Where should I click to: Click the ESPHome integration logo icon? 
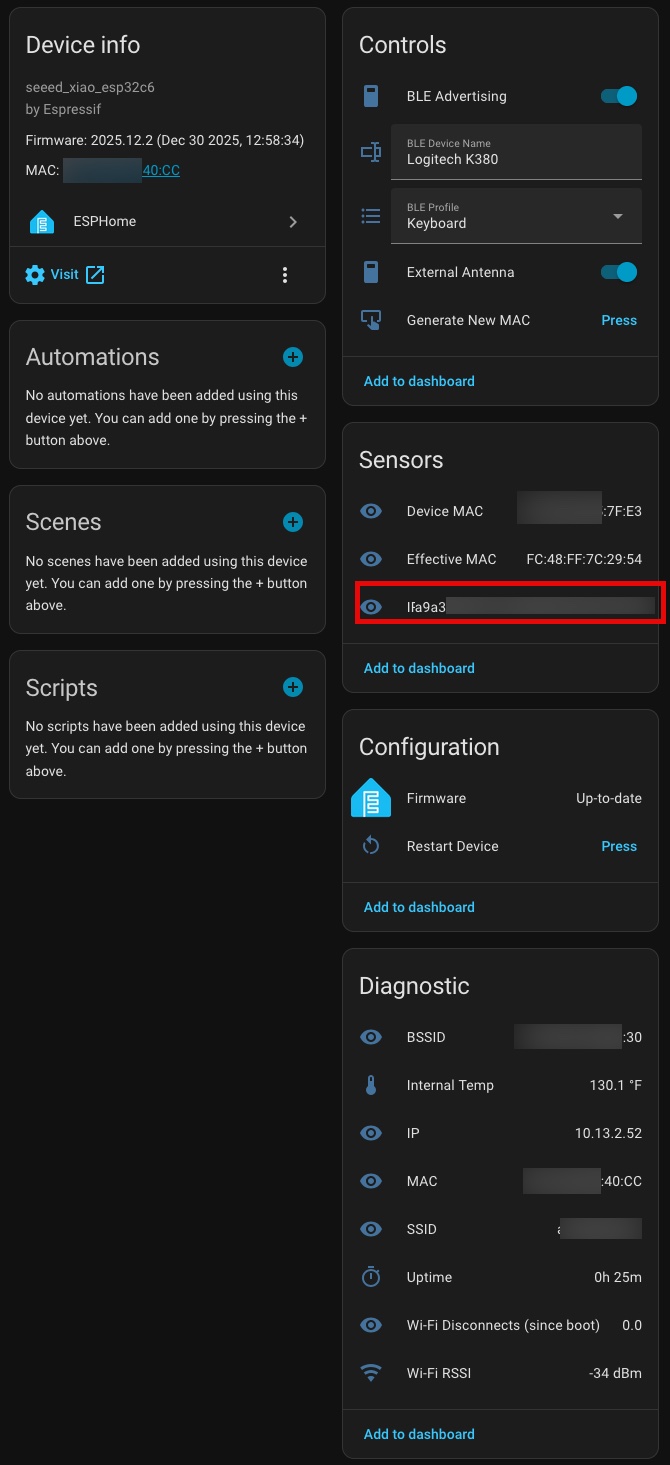(x=42, y=222)
